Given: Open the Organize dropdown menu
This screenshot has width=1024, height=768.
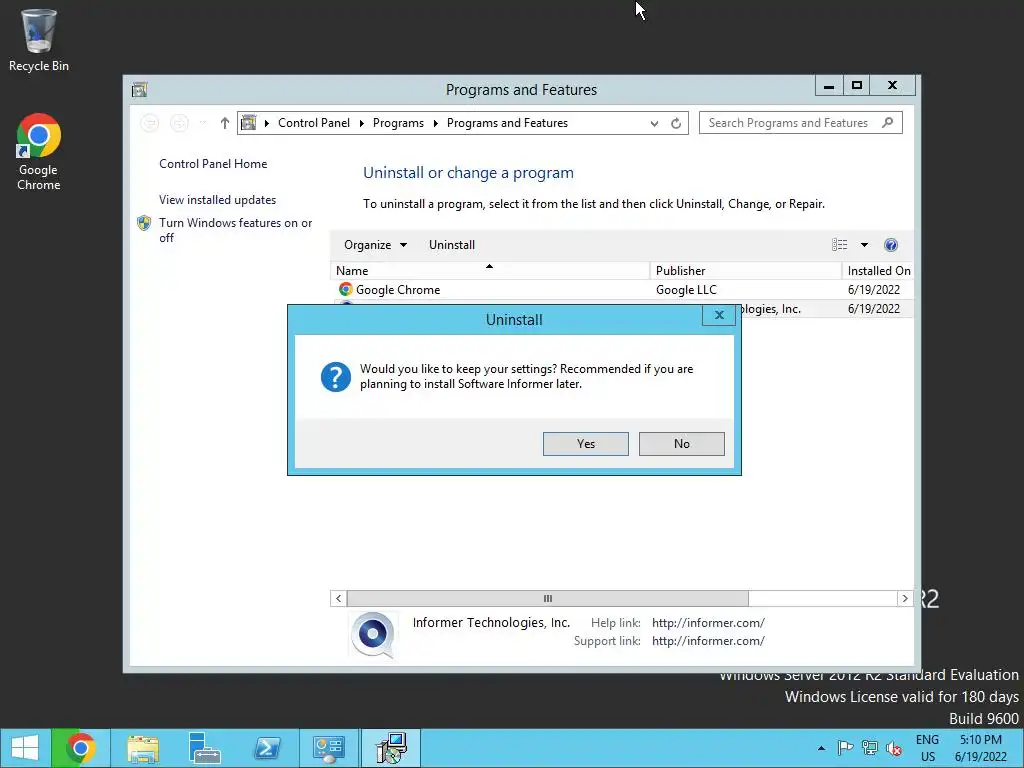Looking at the screenshot, I should 376,245.
